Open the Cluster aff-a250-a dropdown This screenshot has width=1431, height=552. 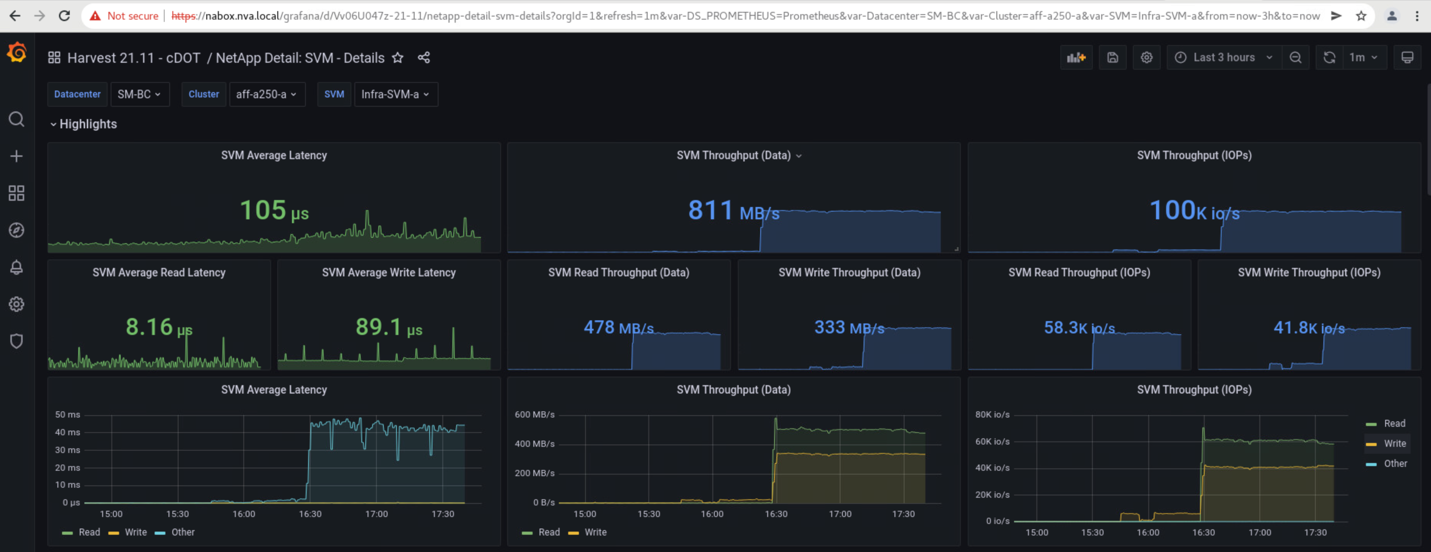point(266,94)
